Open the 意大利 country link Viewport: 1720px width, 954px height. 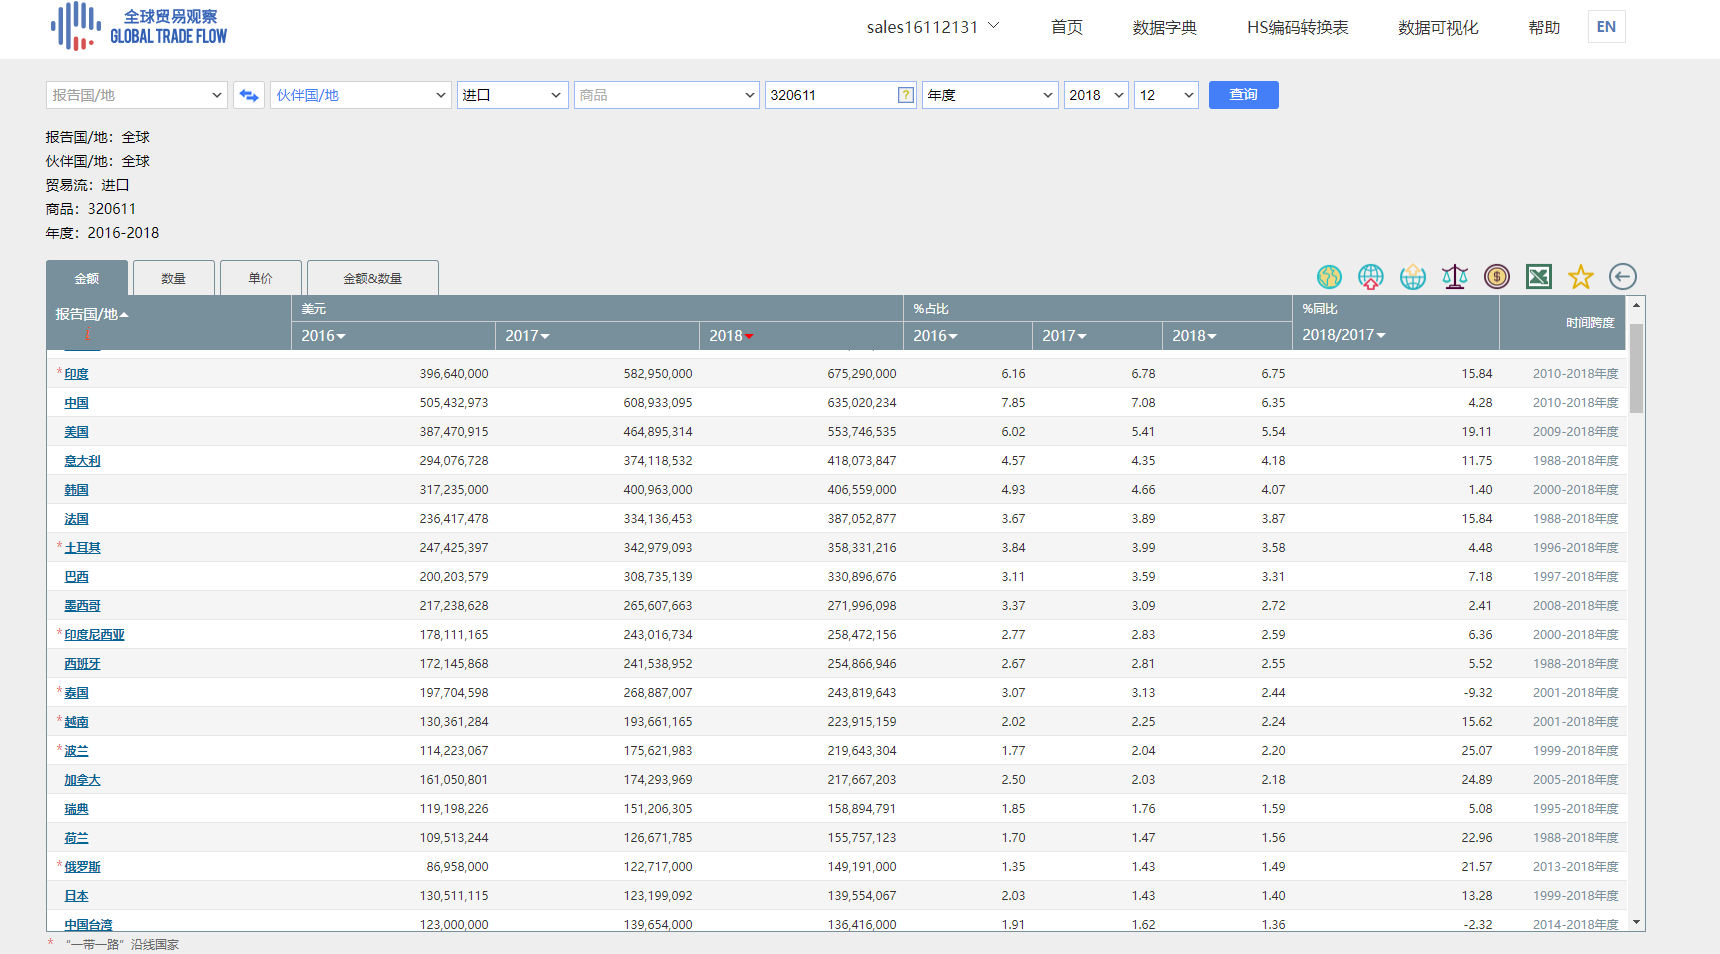[x=82, y=461]
